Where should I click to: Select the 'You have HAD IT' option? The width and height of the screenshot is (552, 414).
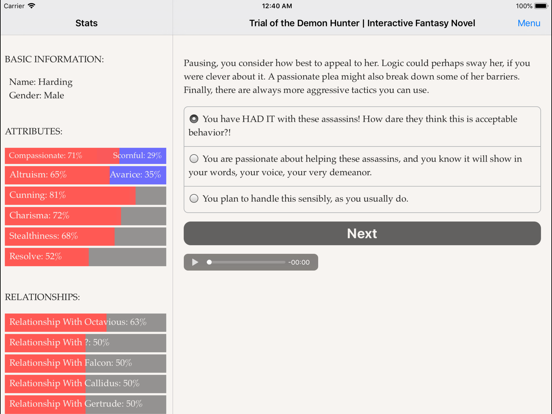point(362,126)
